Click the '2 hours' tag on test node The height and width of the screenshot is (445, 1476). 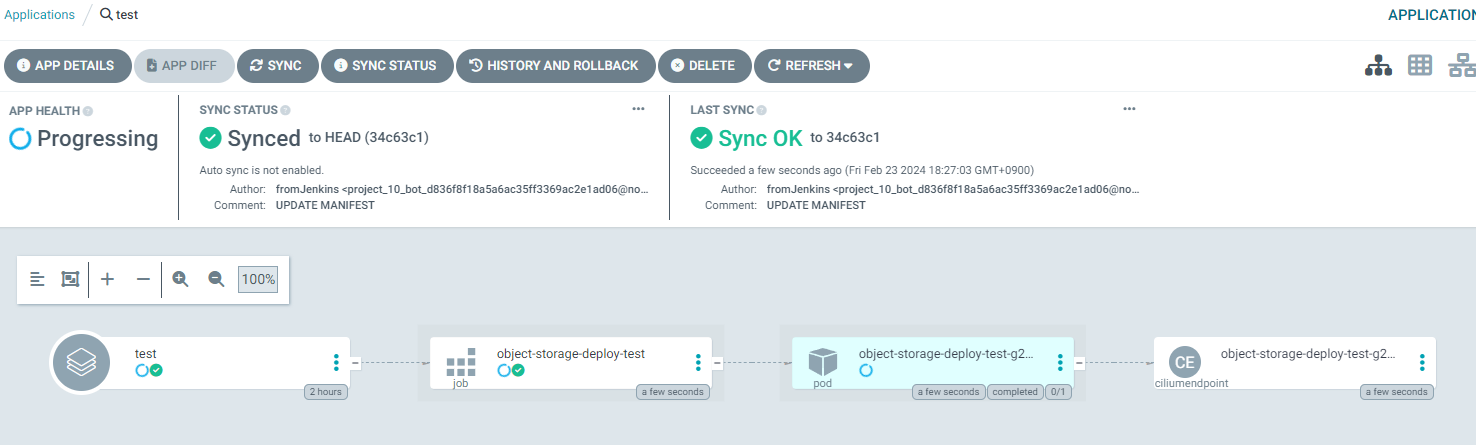coord(325,392)
